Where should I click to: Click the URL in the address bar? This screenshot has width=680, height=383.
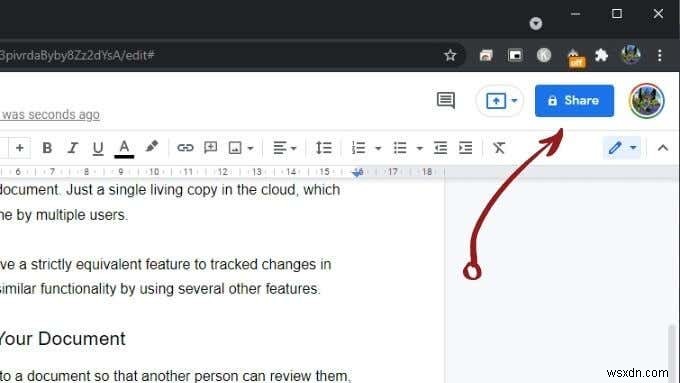[77, 55]
